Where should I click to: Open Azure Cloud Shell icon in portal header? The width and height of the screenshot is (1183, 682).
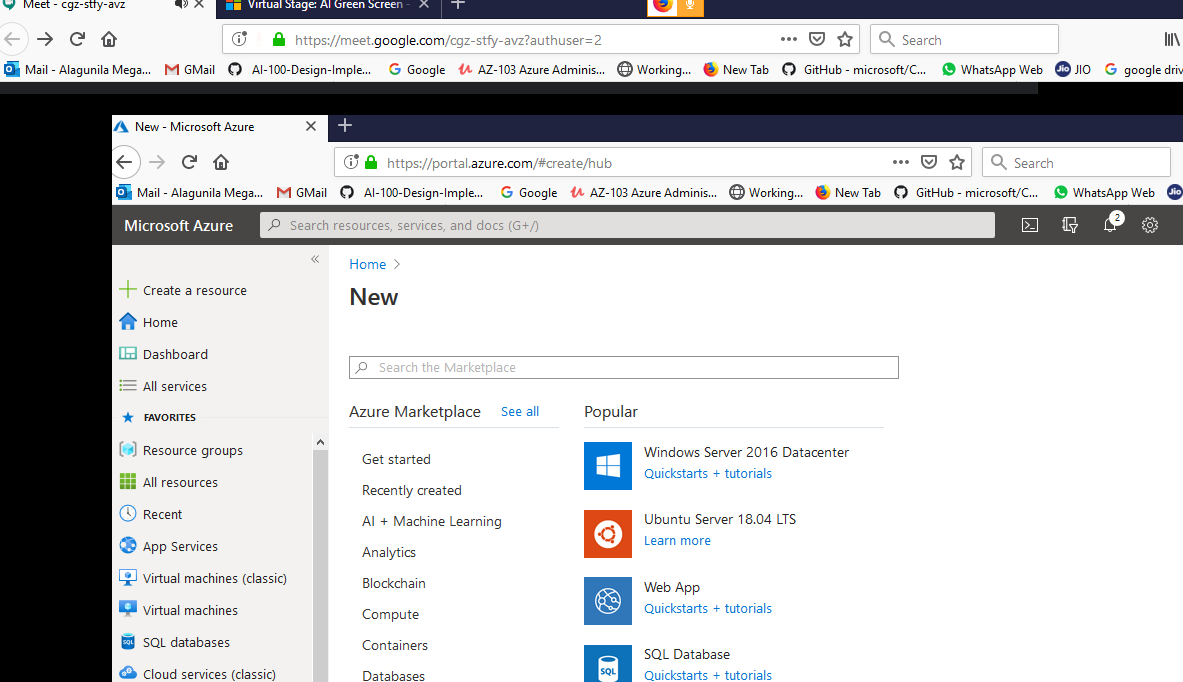coord(1030,225)
